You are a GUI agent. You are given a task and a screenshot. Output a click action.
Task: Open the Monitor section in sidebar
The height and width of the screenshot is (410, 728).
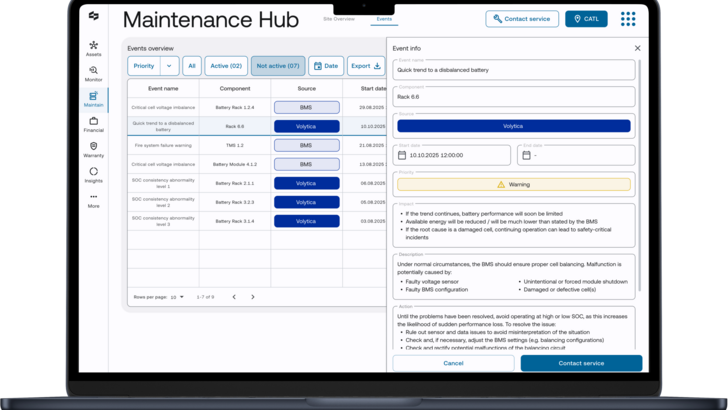click(93, 74)
